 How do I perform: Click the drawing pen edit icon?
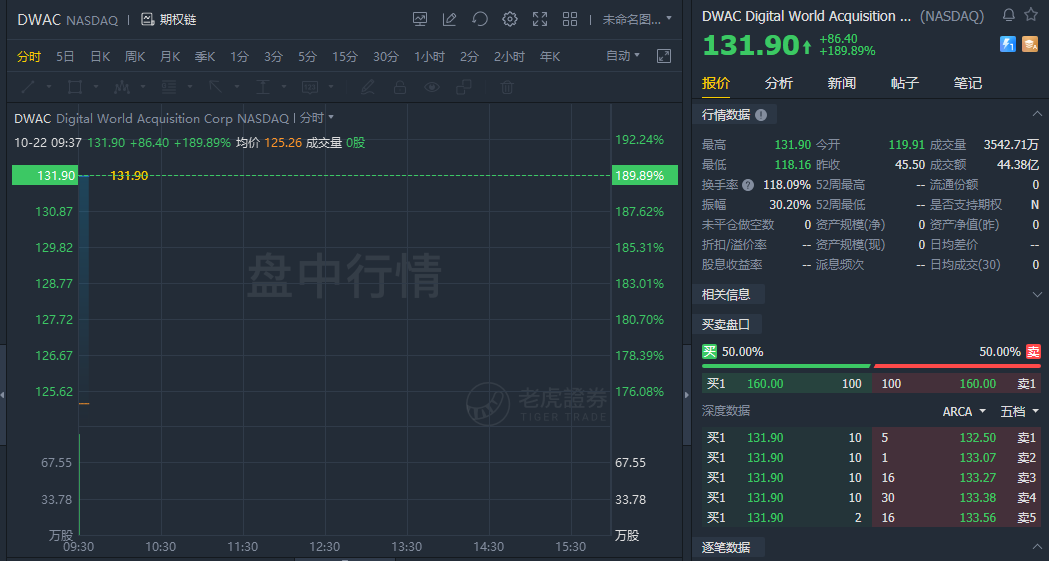click(x=368, y=87)
